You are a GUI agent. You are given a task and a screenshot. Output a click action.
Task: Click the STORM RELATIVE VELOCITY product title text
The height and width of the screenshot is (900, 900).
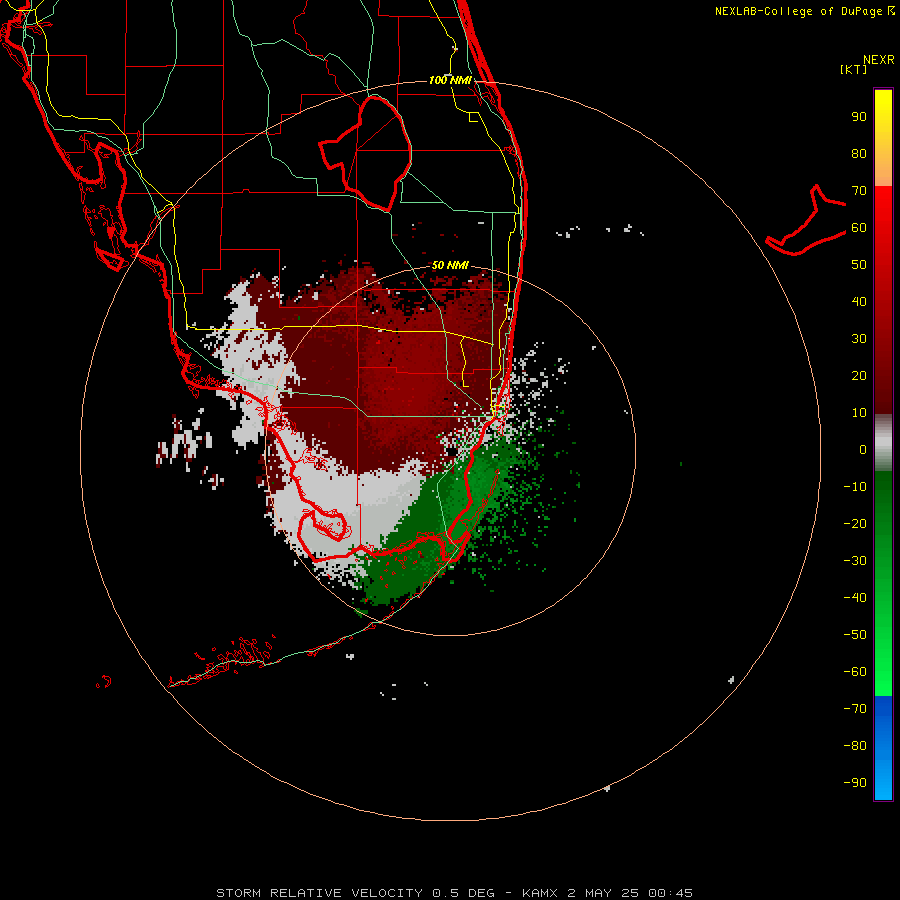pyautogui.click(x=319, y=893)
